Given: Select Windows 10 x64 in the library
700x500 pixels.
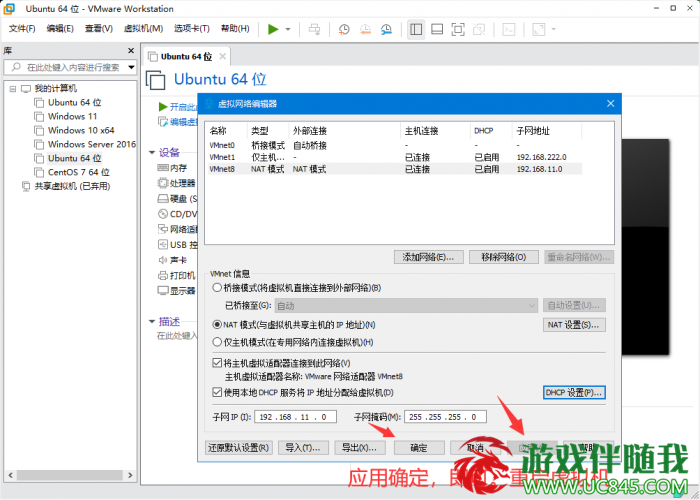Looking at the screenshot, I should [x=81, y=130].
